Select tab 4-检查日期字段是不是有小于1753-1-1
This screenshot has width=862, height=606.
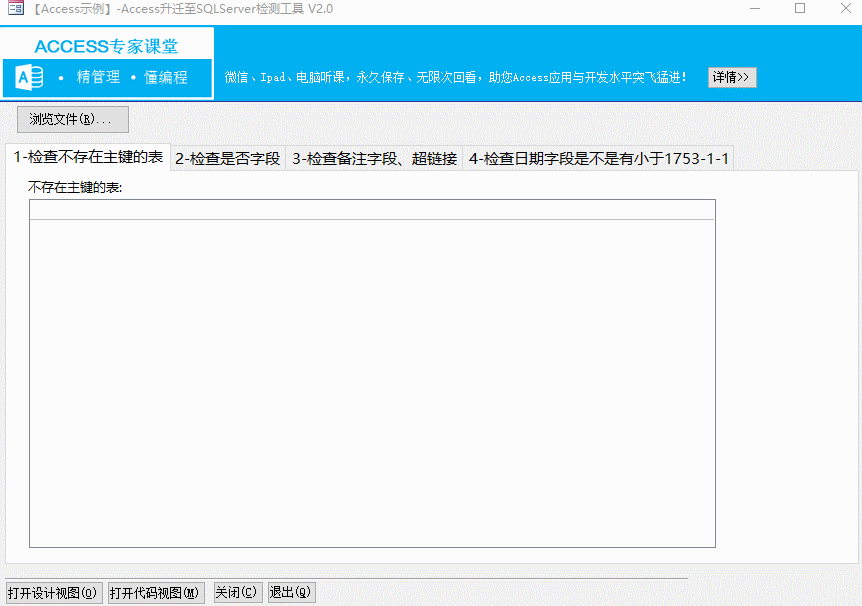tap(599, 159)
